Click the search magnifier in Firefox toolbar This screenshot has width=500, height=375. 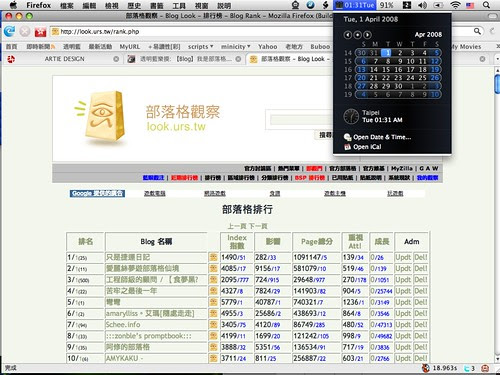click(x=477, y=31)
